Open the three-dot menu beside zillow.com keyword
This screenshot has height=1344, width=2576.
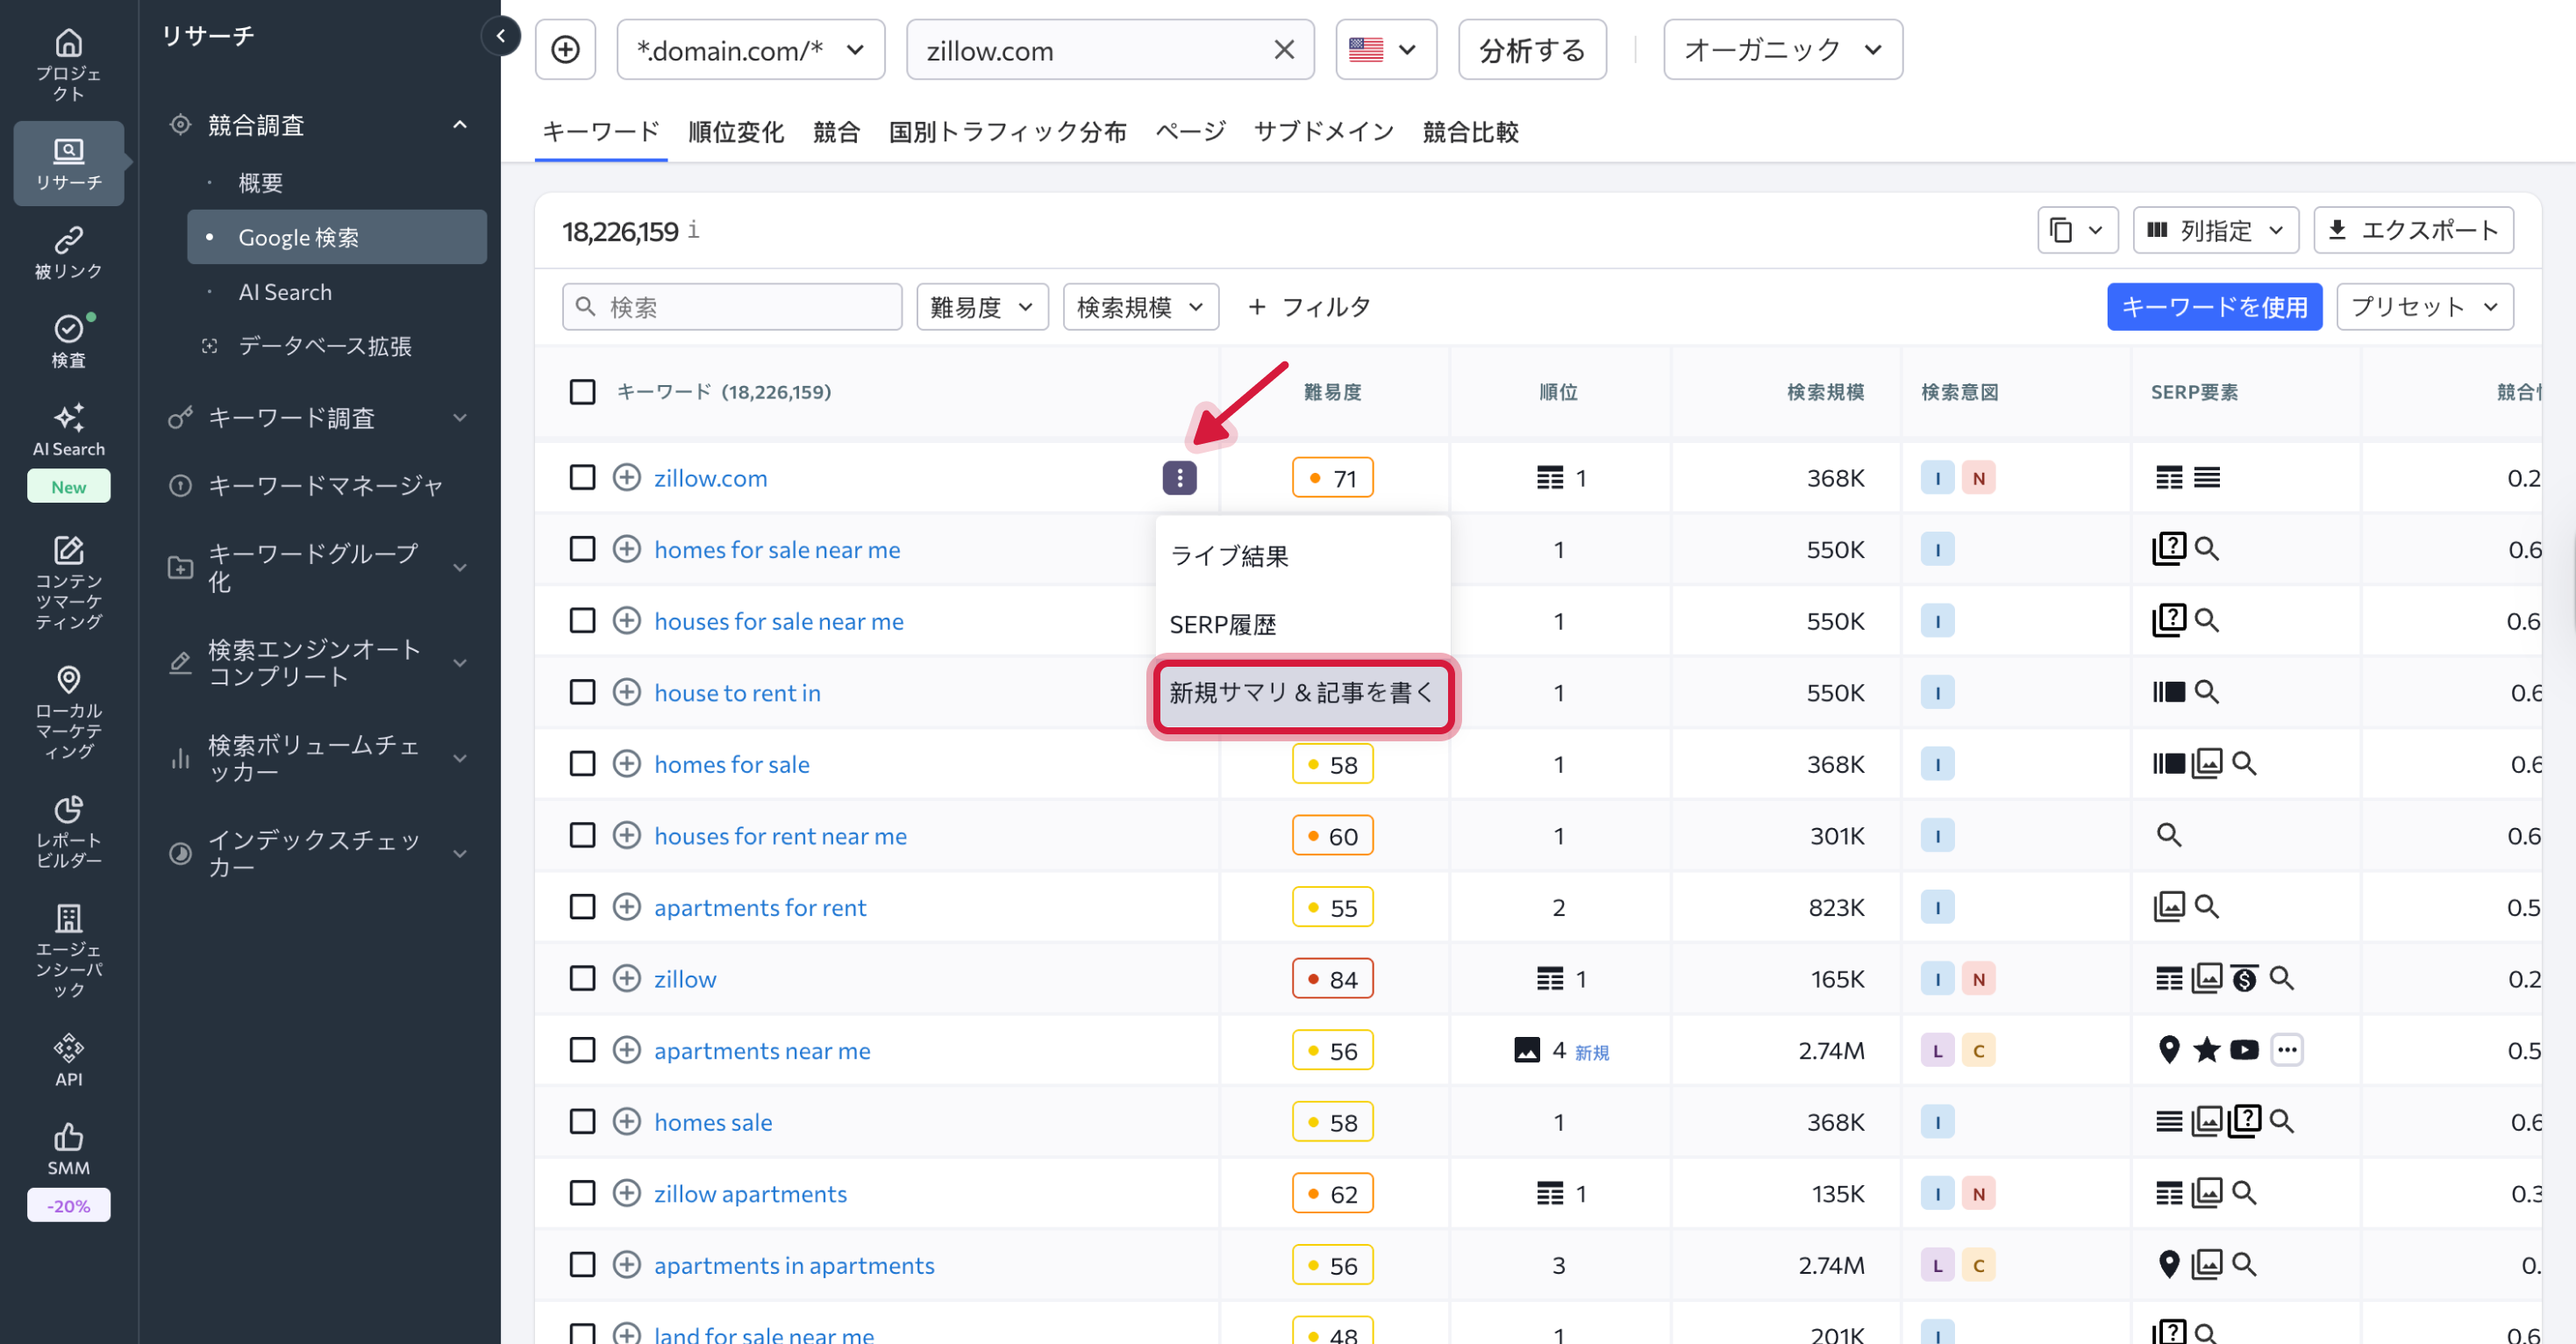click(1179, 478)
